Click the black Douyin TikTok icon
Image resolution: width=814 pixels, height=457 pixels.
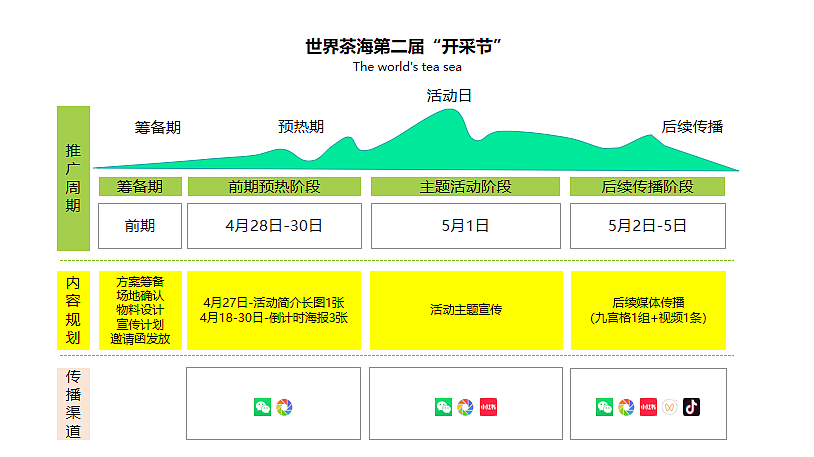(691, 407)
